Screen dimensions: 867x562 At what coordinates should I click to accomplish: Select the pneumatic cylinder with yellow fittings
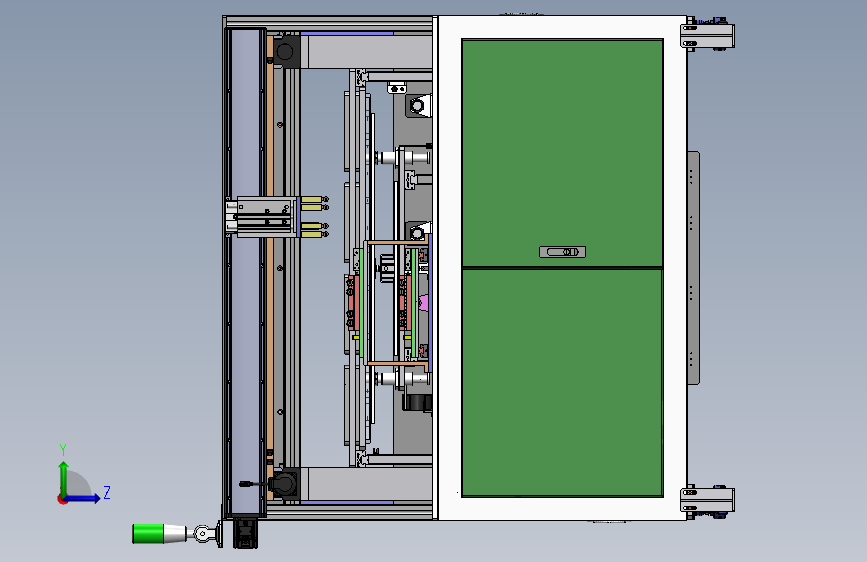point(276,217)
